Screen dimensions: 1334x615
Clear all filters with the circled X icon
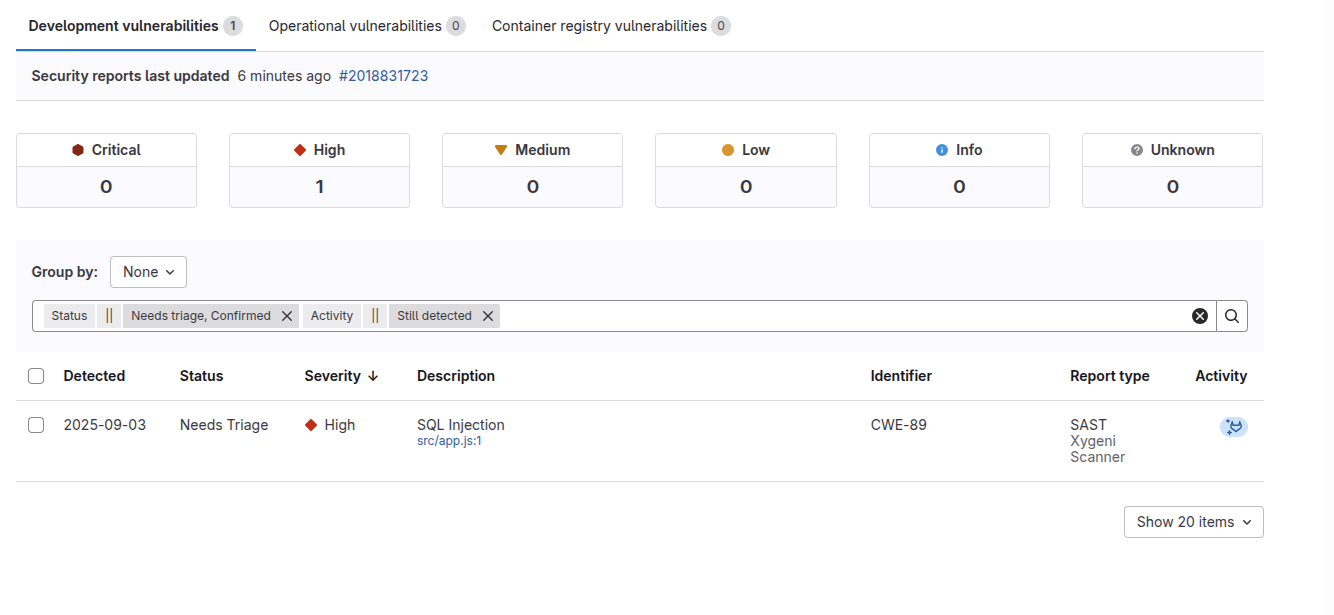[1199, 316]
